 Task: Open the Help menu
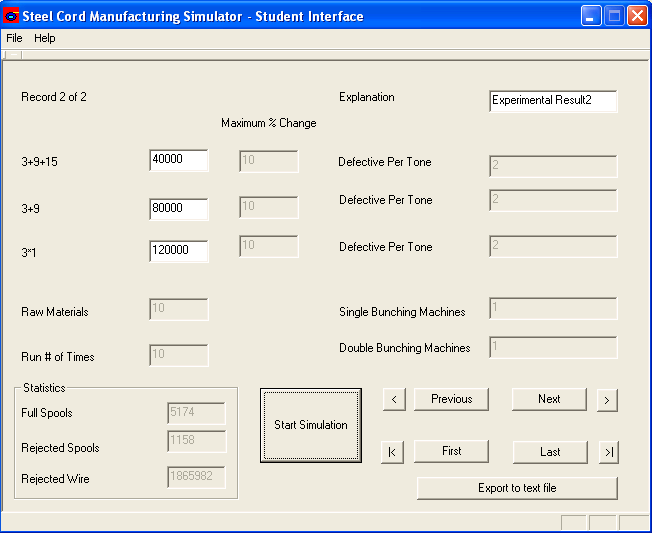coord(44,38)
